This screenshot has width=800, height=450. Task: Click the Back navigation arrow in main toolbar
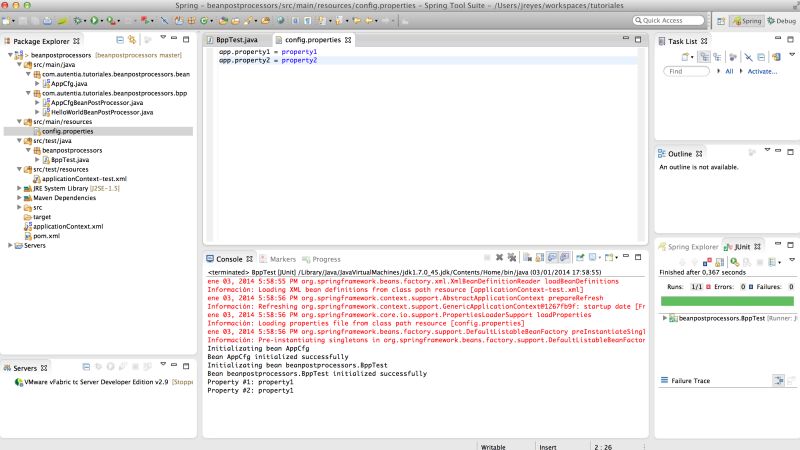point(368,21)
